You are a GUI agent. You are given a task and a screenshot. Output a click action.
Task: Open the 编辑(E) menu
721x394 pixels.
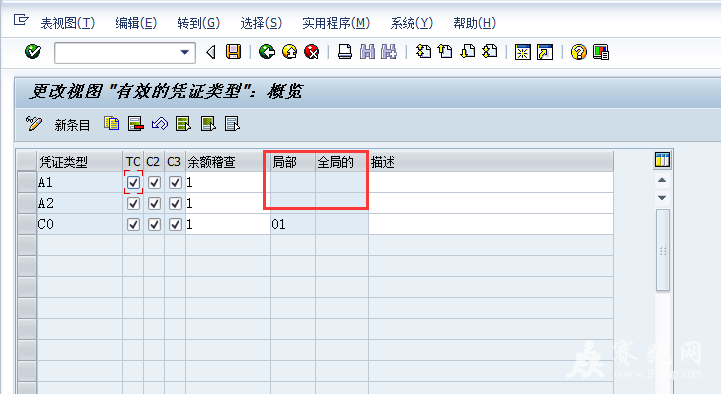(x=136, y=23)
